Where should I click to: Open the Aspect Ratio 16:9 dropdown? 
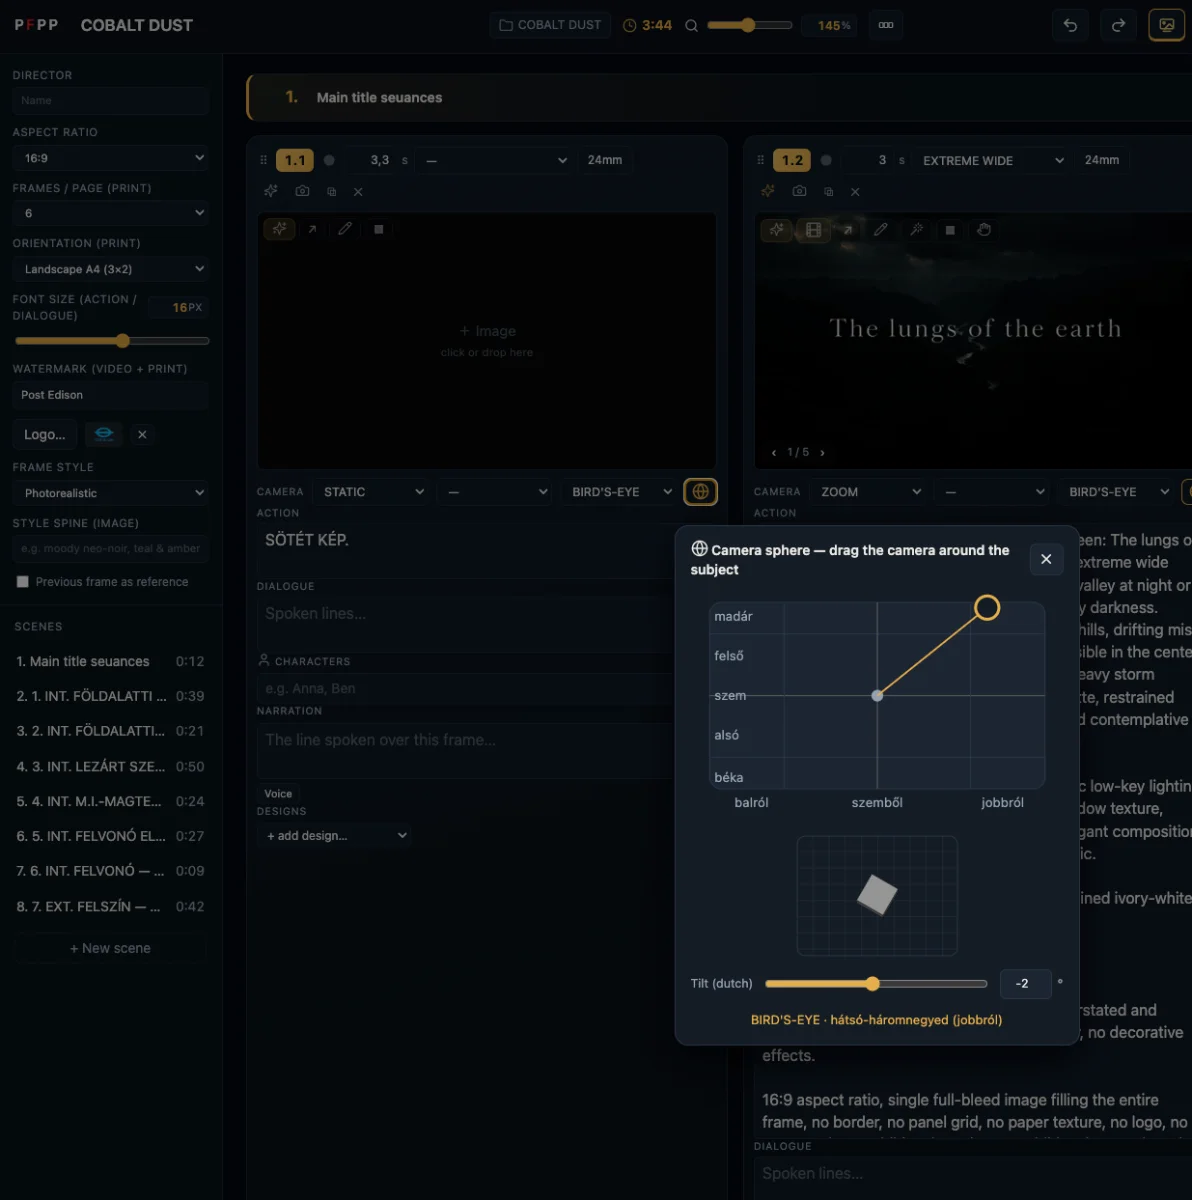111,158
